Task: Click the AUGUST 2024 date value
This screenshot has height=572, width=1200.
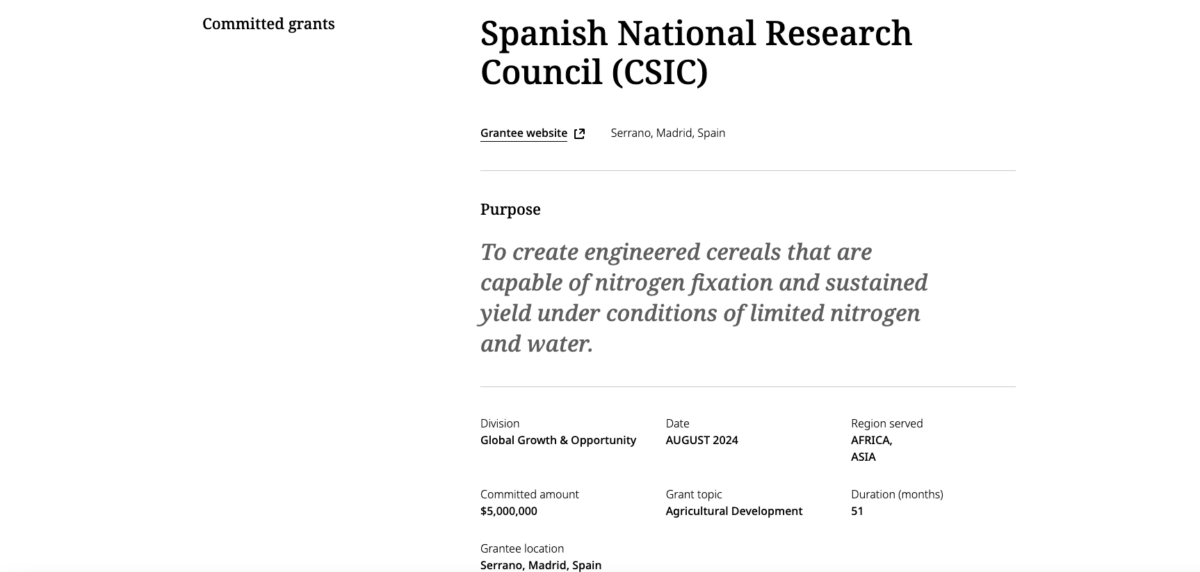Action: (x=702, y=440)
